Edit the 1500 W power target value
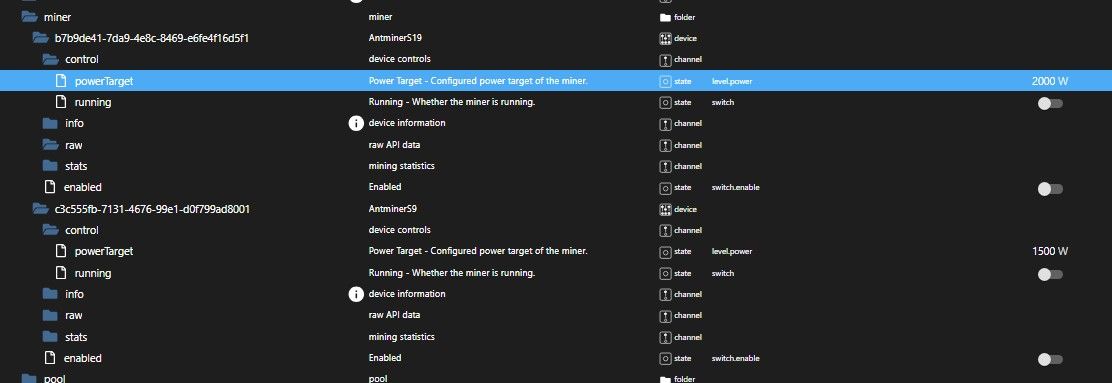The image size is (1112, 383). [1050, 251]
